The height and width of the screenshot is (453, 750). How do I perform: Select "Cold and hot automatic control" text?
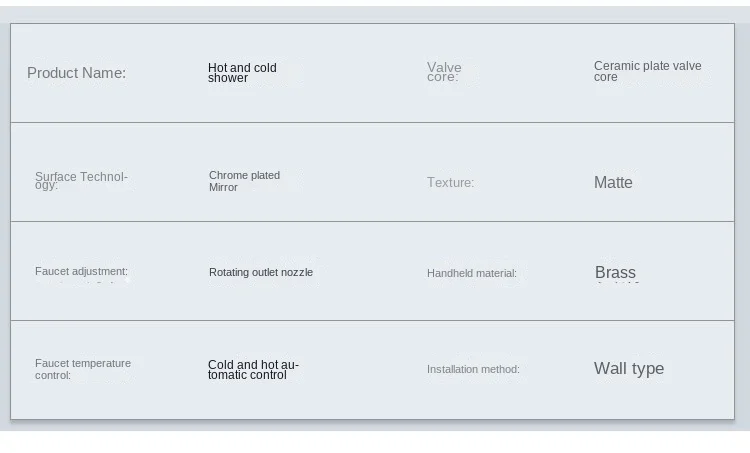coord(253,370)
